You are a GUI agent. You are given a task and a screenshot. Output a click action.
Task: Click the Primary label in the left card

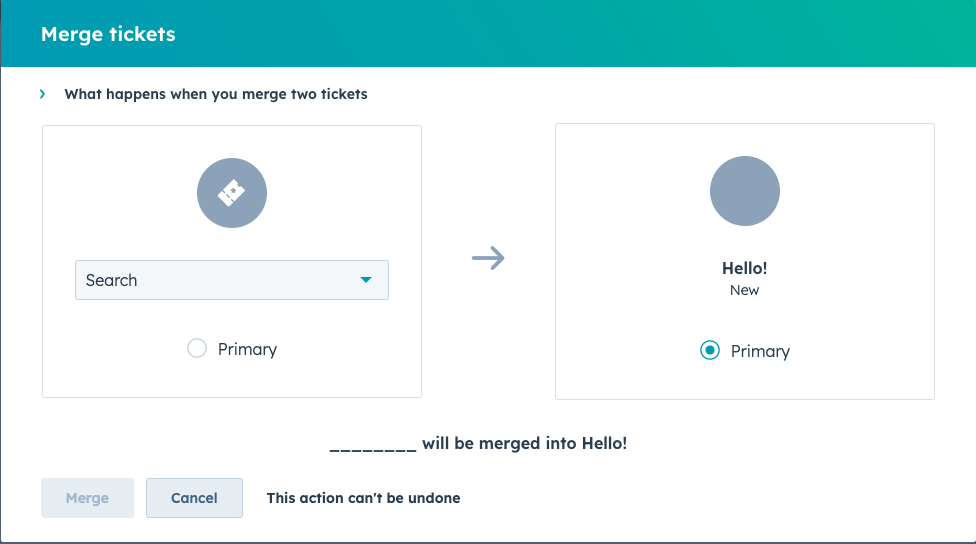(247, 349)
